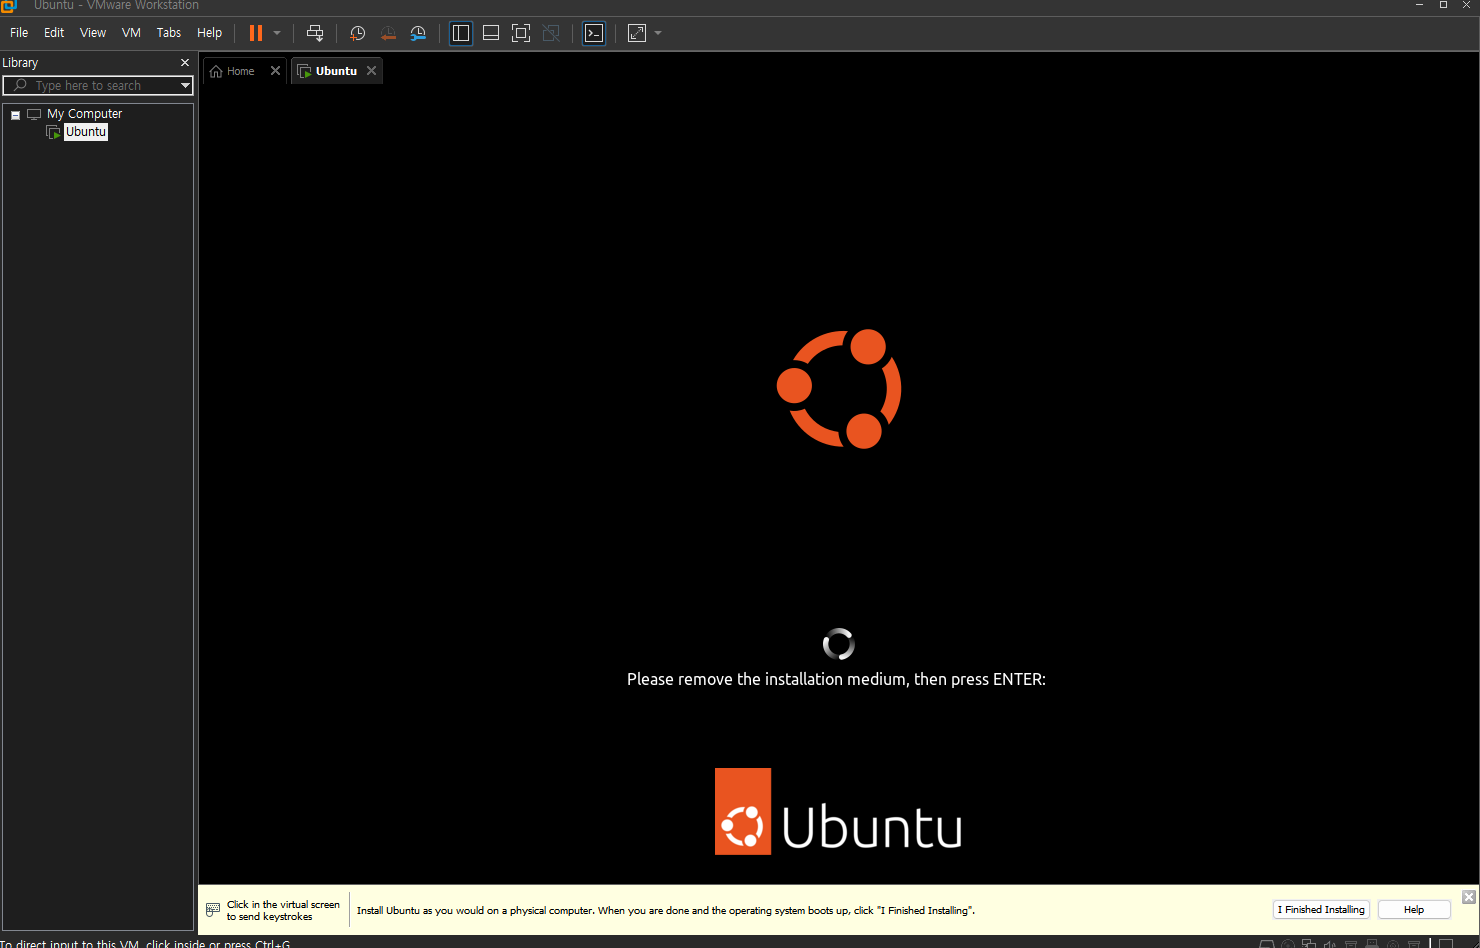Open the power options dropdown arrow beside pause
1480x948 pixels.
click(x=277, y=33)
